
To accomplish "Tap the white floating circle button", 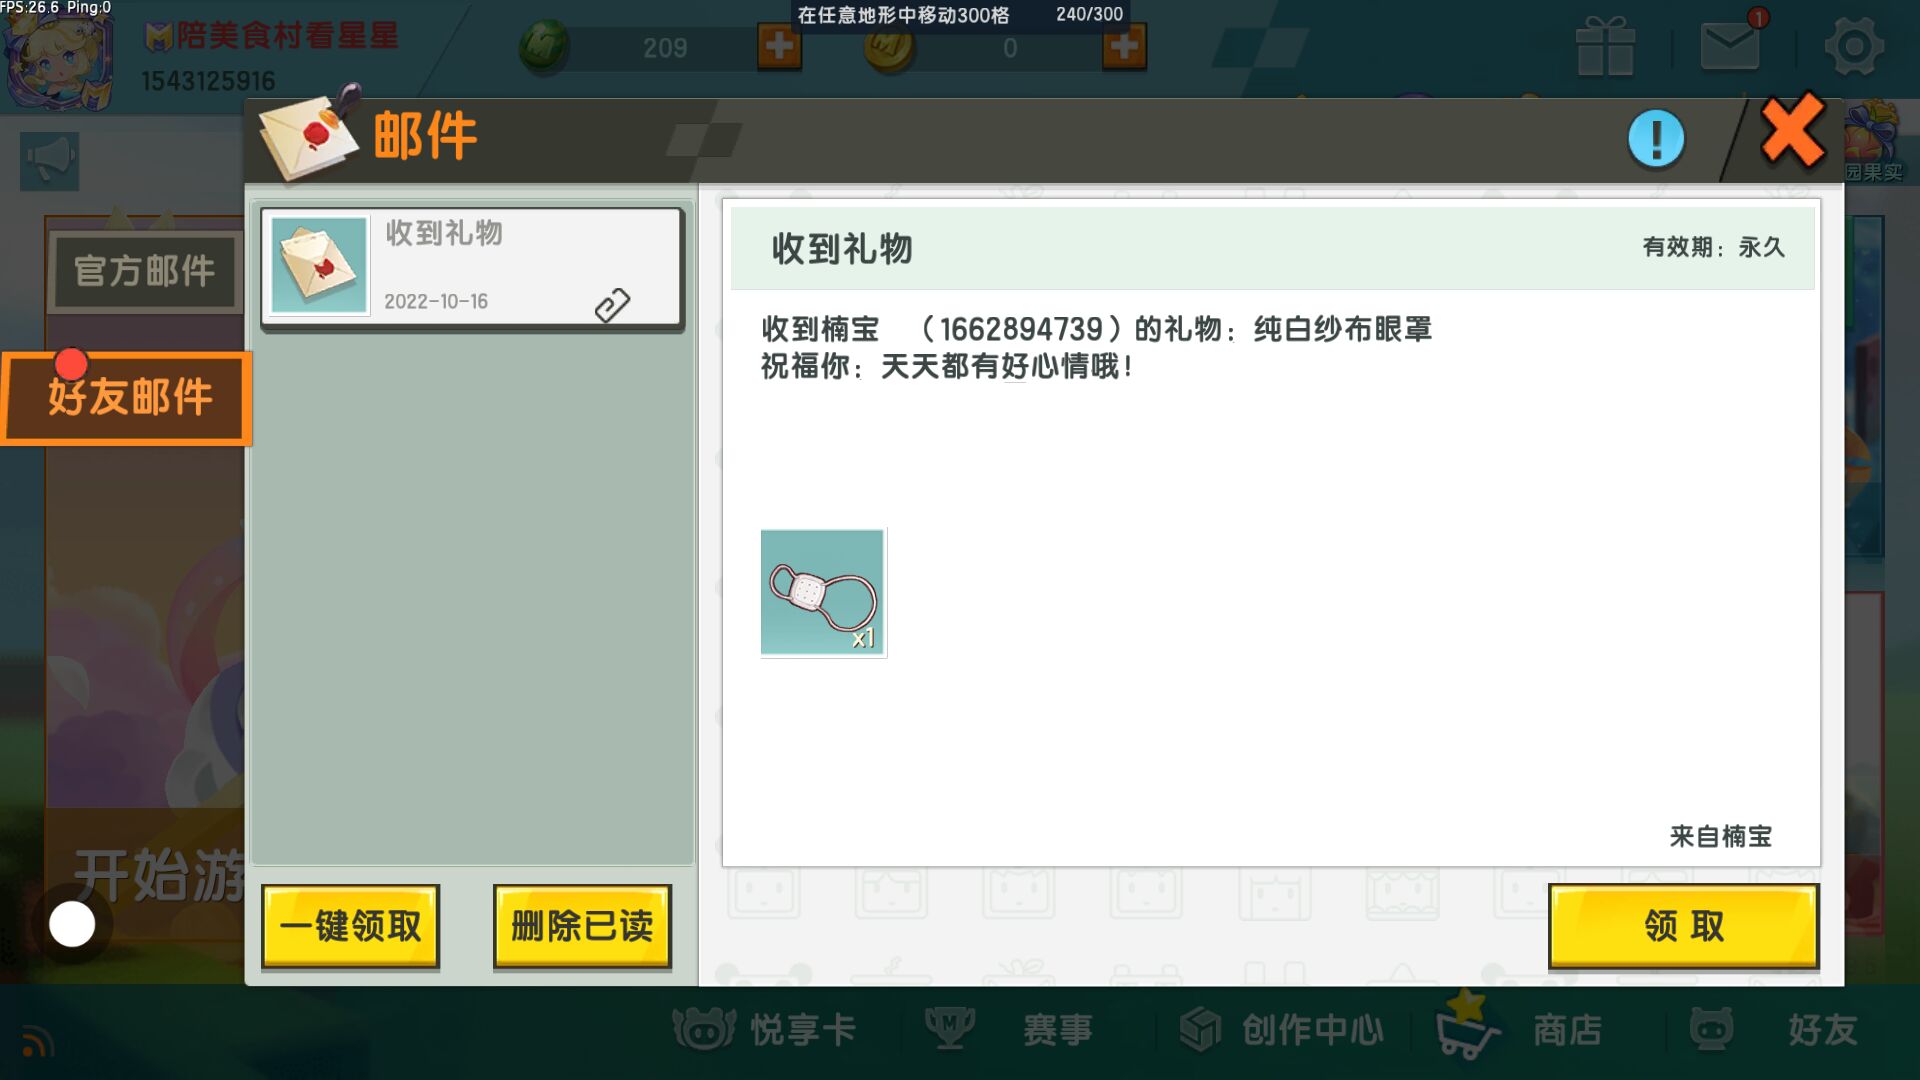I will tap(72, 924).
